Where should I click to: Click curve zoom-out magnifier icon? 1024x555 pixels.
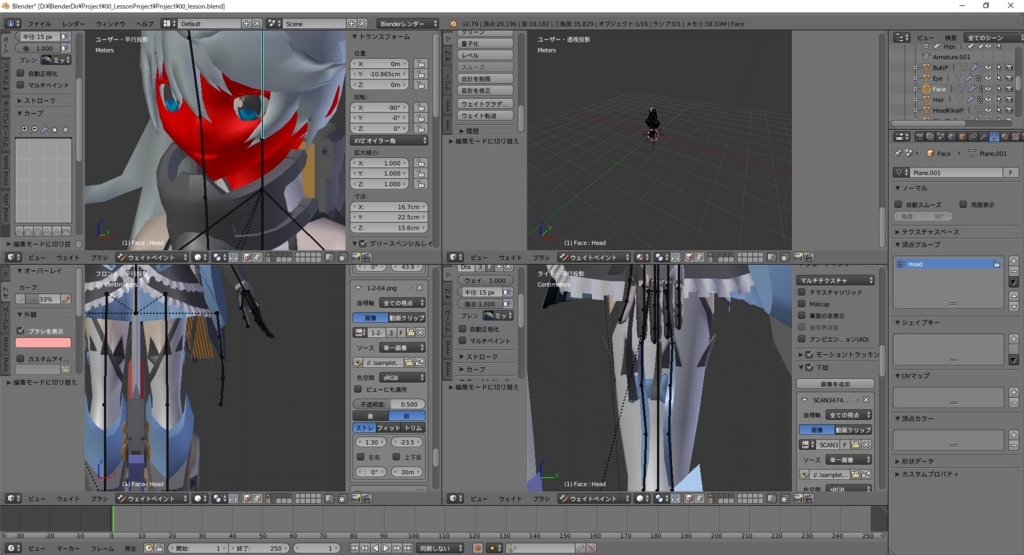[35, 129]
